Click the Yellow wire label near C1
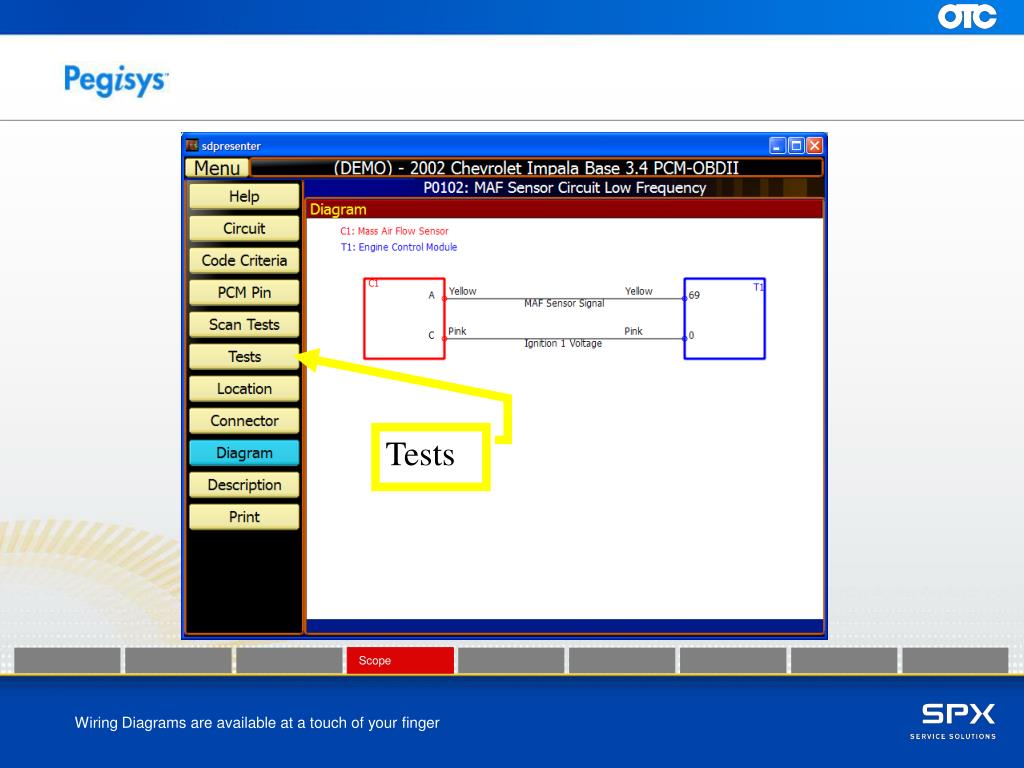This screenshot has width=1024, height=768. pyautogui.click(x=462, y=291)
